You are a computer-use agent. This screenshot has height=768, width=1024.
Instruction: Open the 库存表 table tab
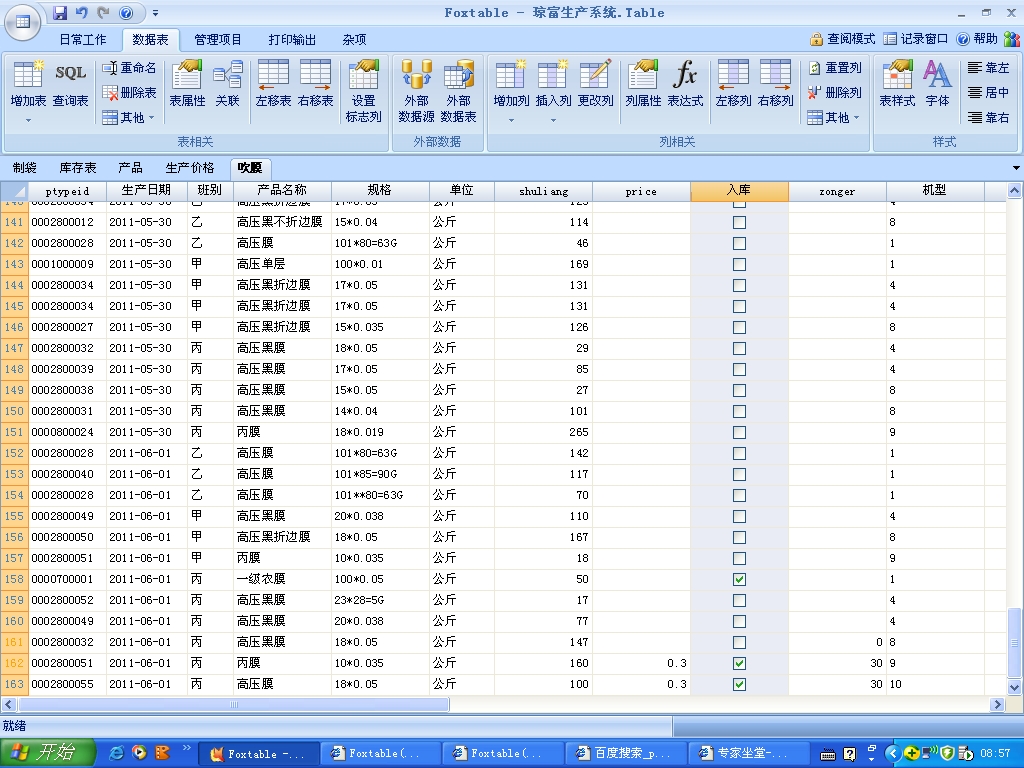pyautogui.click(x=78, y=168)
